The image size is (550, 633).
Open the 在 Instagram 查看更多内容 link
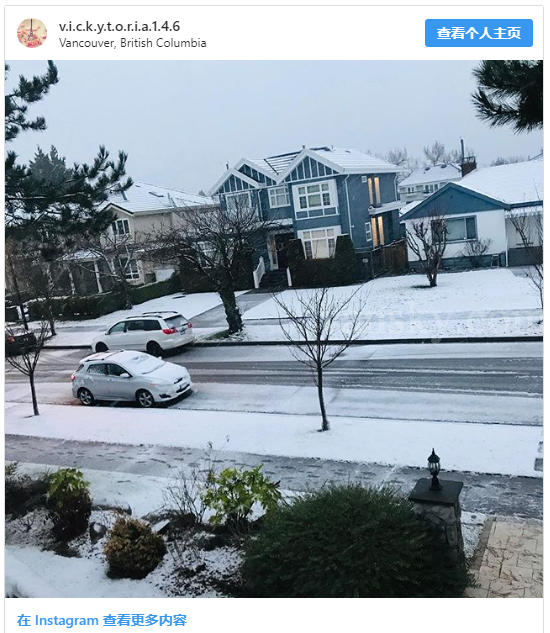pos(102,620)
